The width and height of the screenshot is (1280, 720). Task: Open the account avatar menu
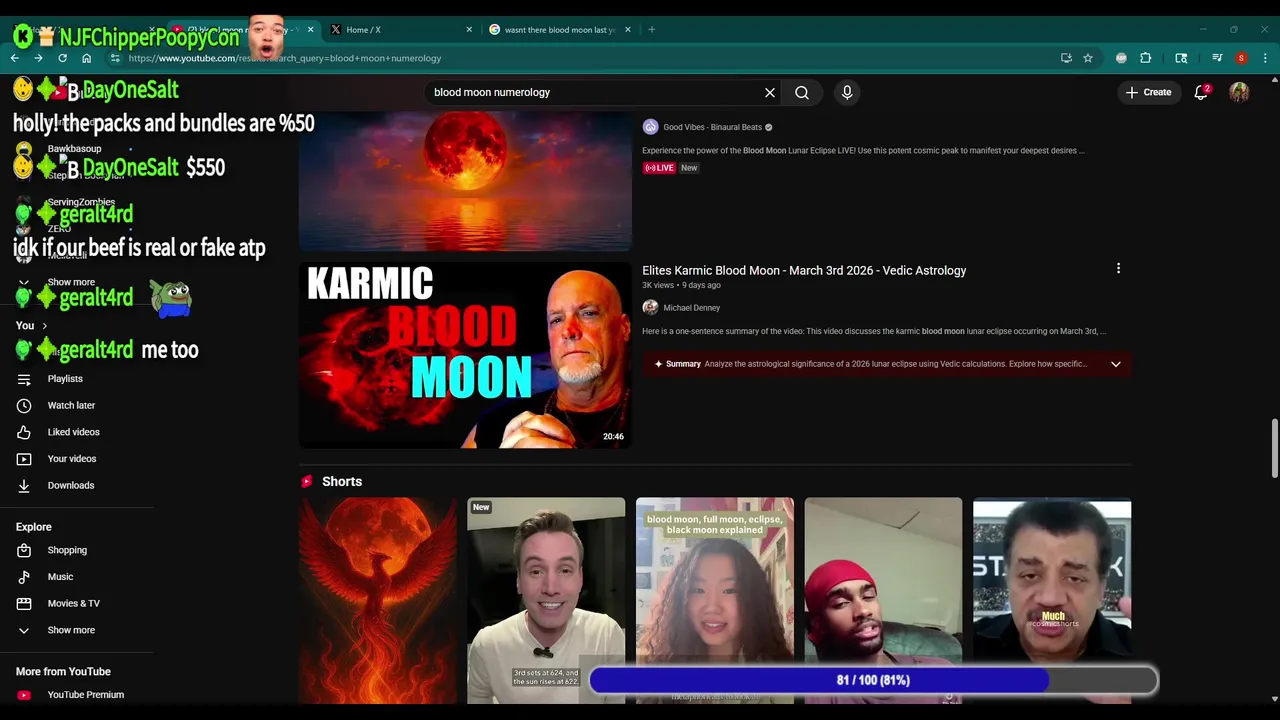coord(1239,92)
